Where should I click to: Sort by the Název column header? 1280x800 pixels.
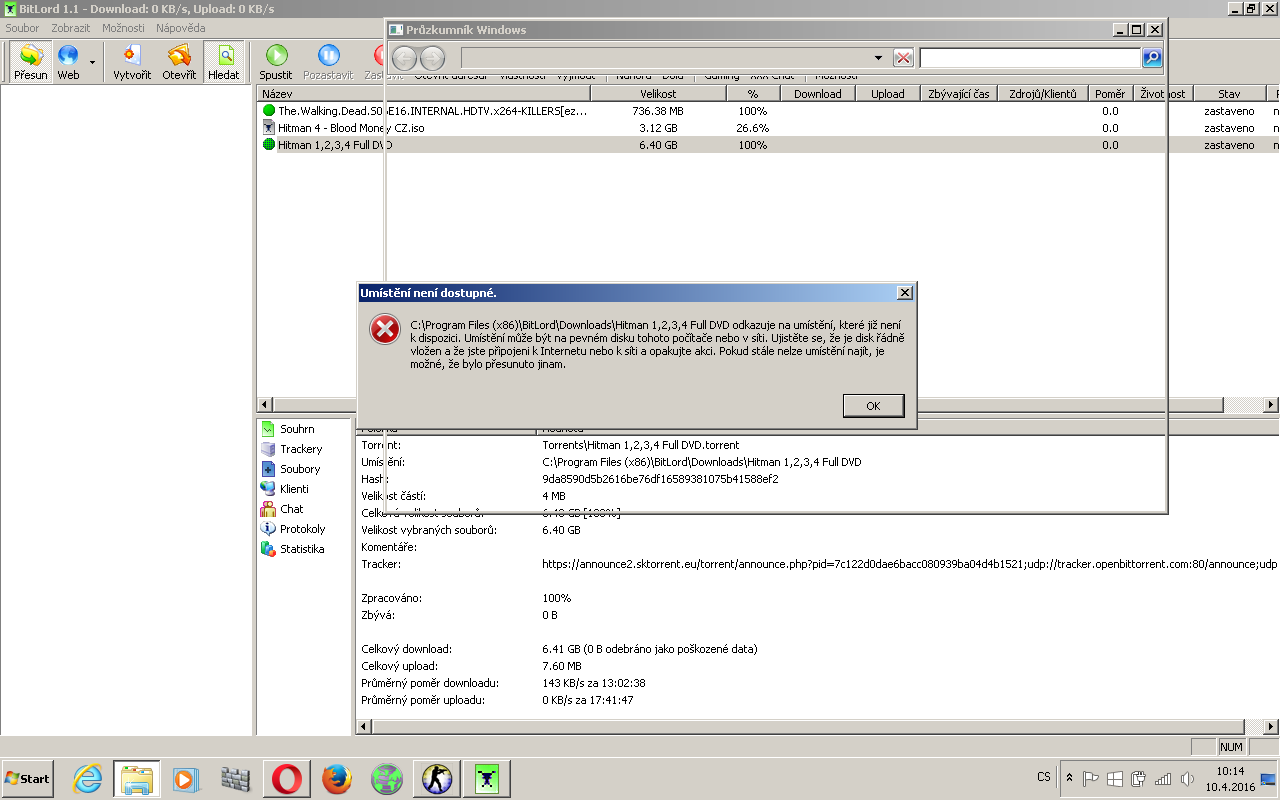(424, 94)
